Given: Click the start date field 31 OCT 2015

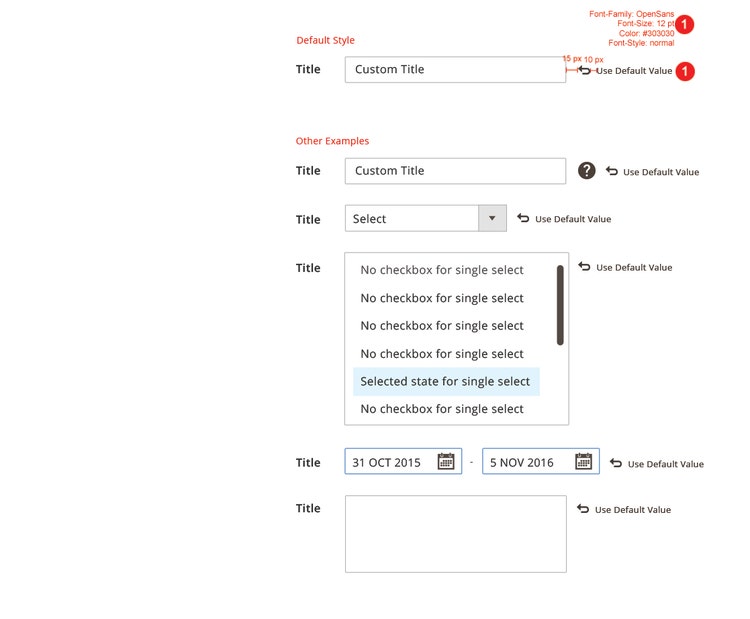Looking at the screenshot, I should coord(388,462).
